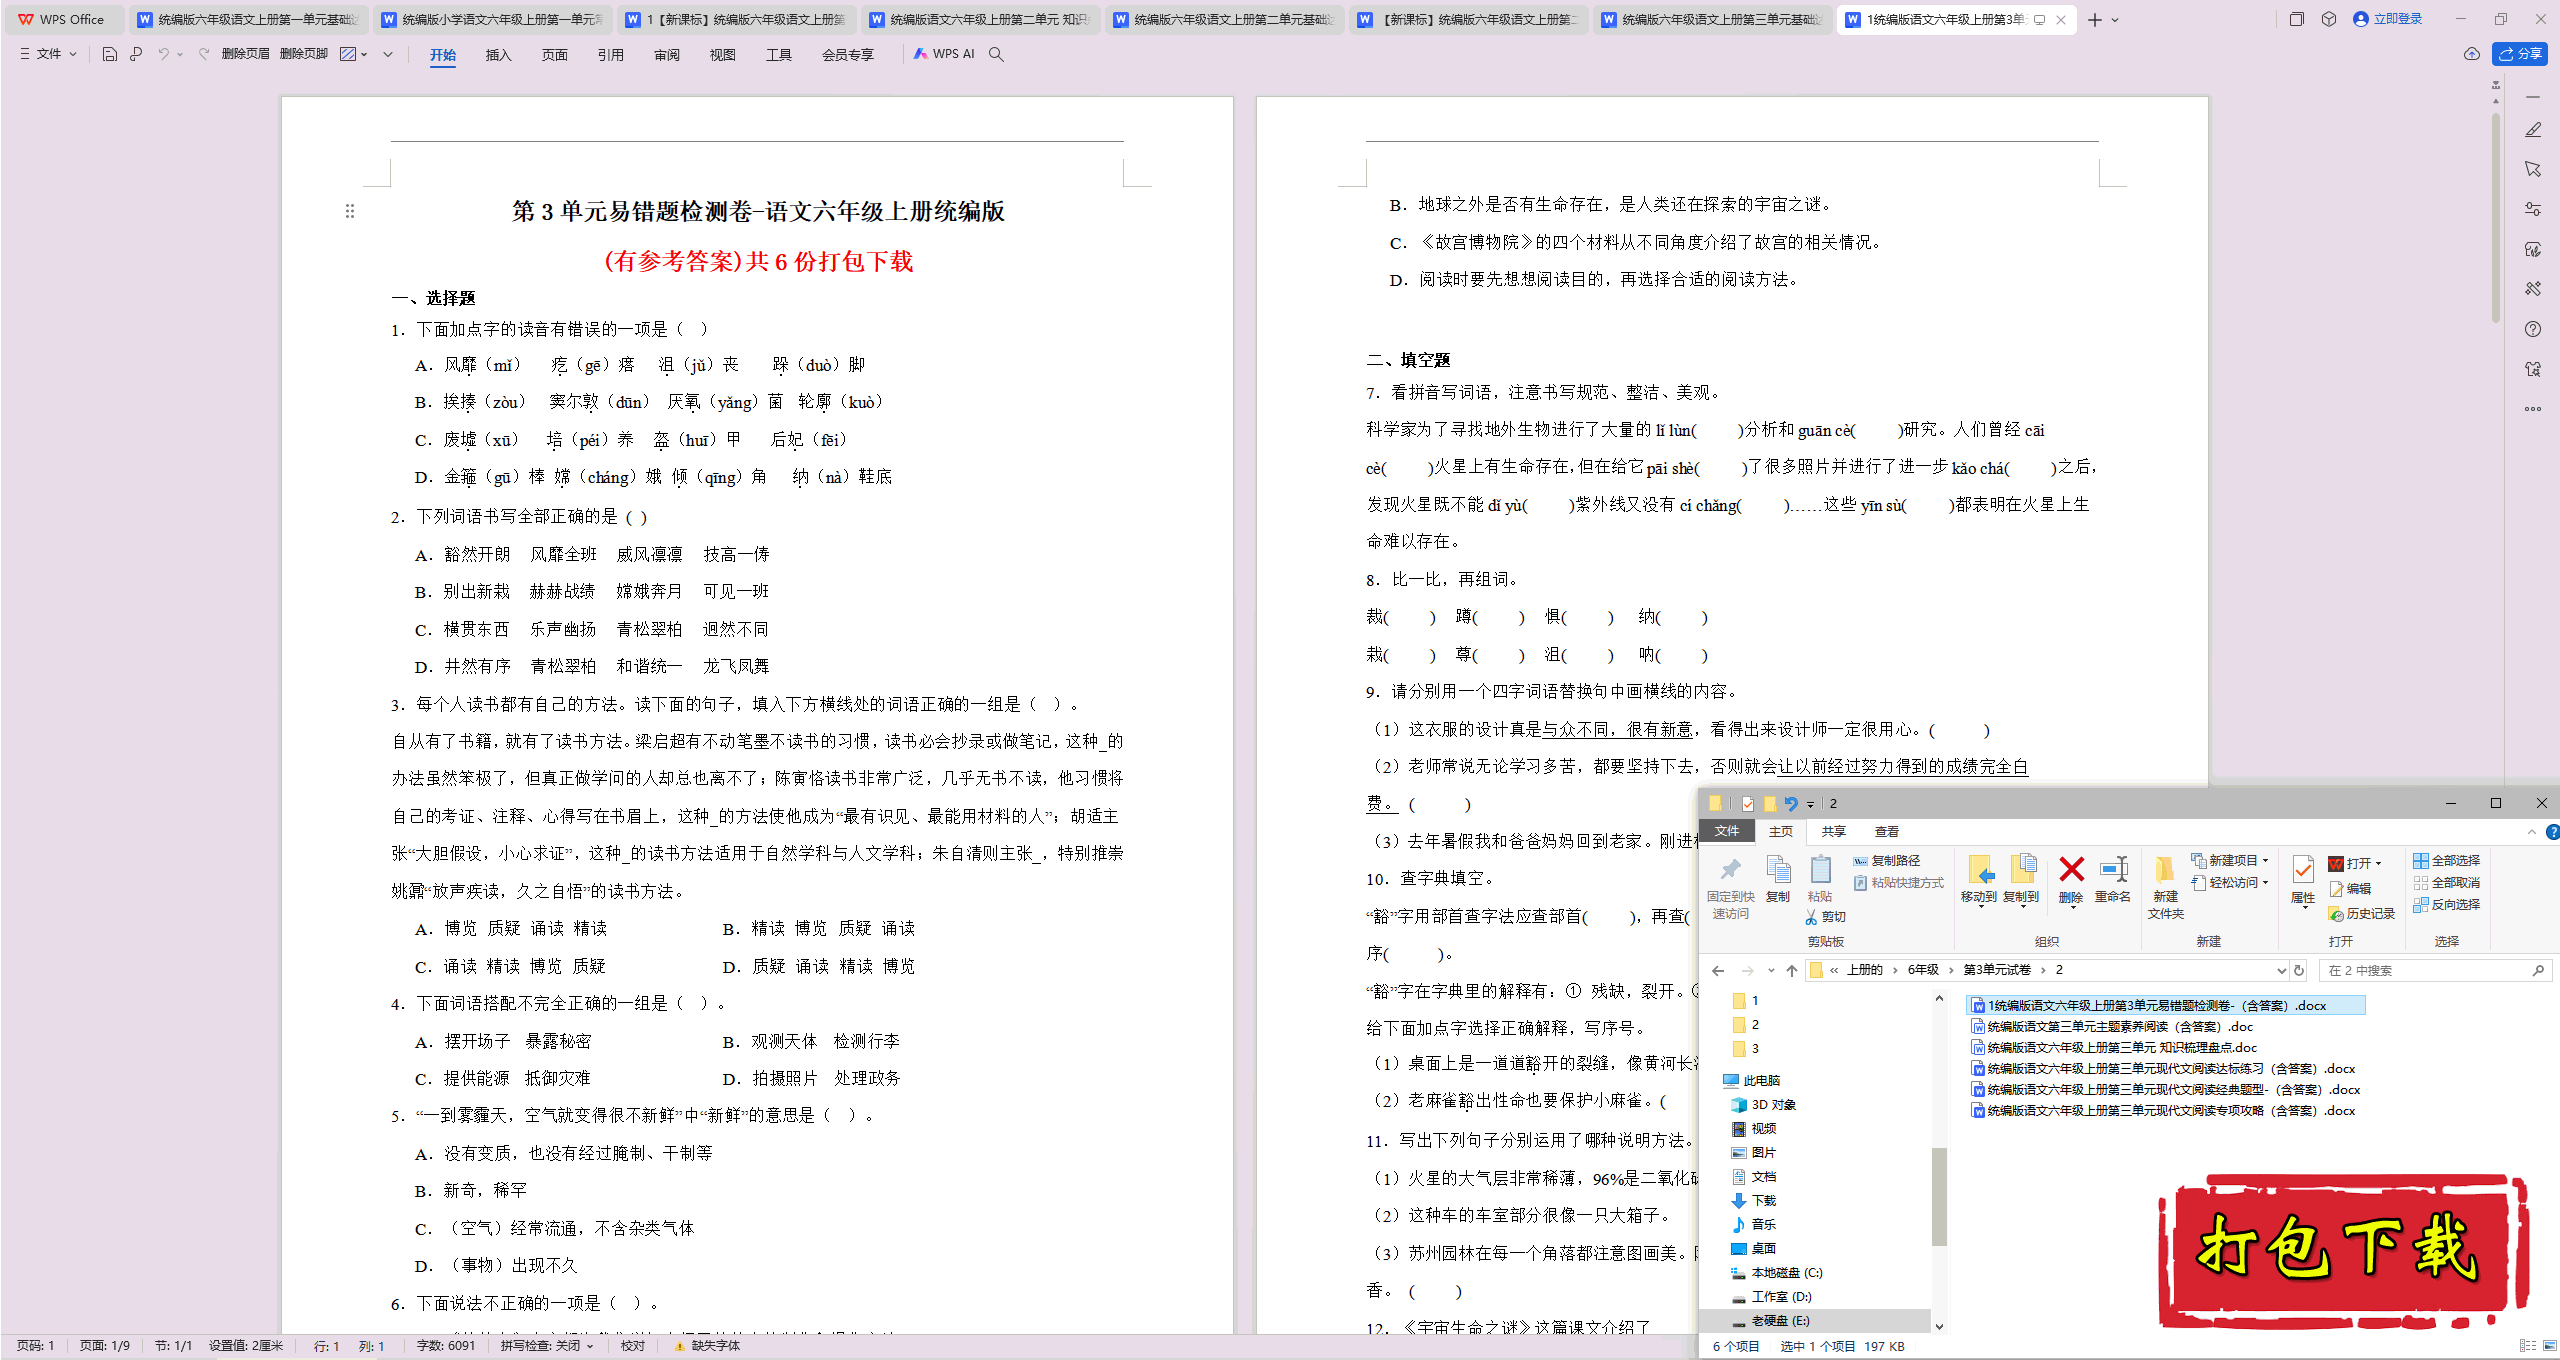Switch to the 引用 ribbon tab
Viewport: 2560px width, 1360px height.
pos(610,55)
